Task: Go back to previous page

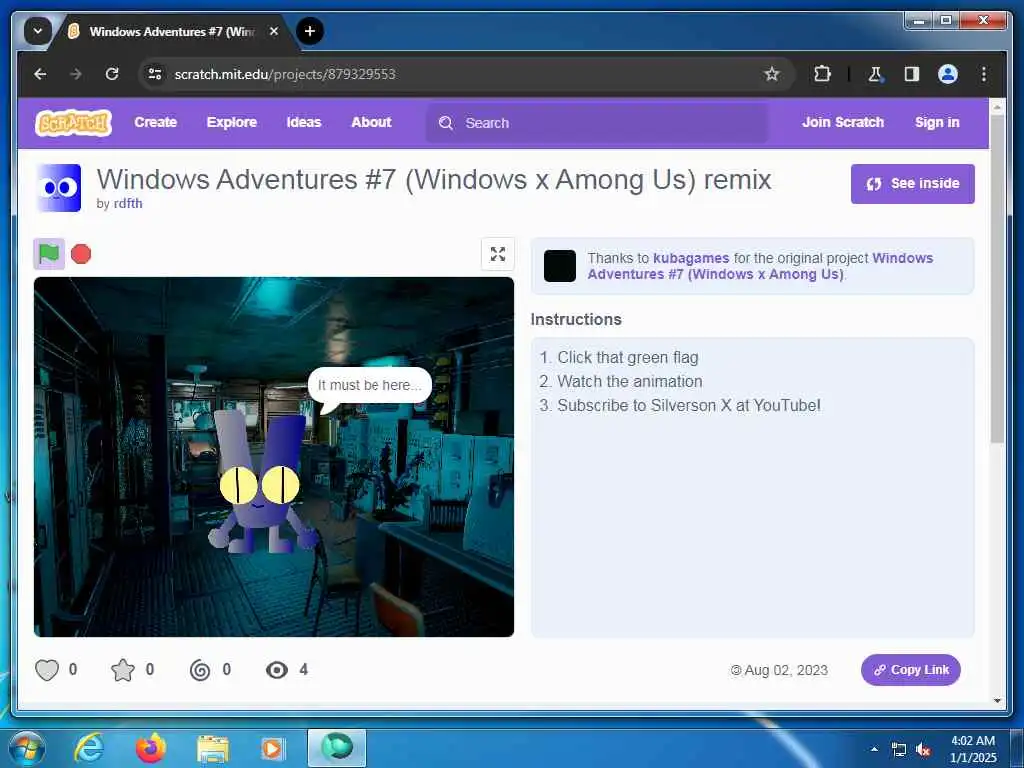Action: [40, 74]
